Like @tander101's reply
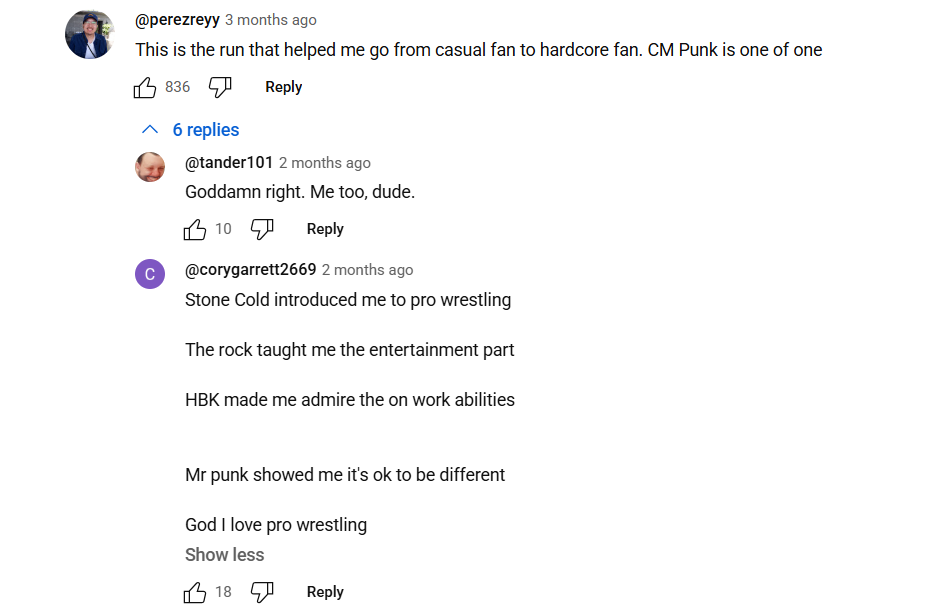The width and height of the screenshot is (945, 614). coord(195,230)
